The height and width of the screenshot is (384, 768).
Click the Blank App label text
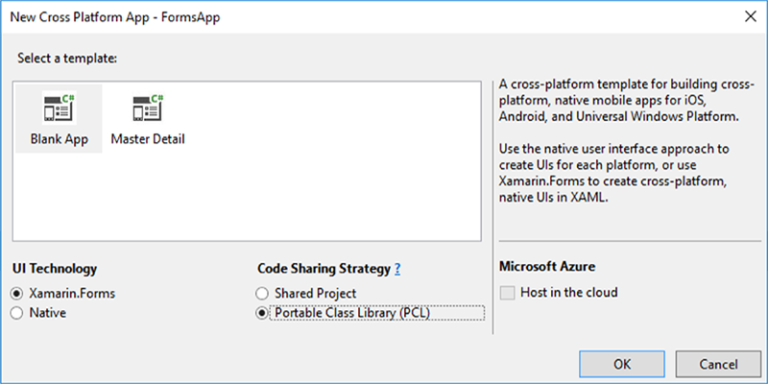59,139
